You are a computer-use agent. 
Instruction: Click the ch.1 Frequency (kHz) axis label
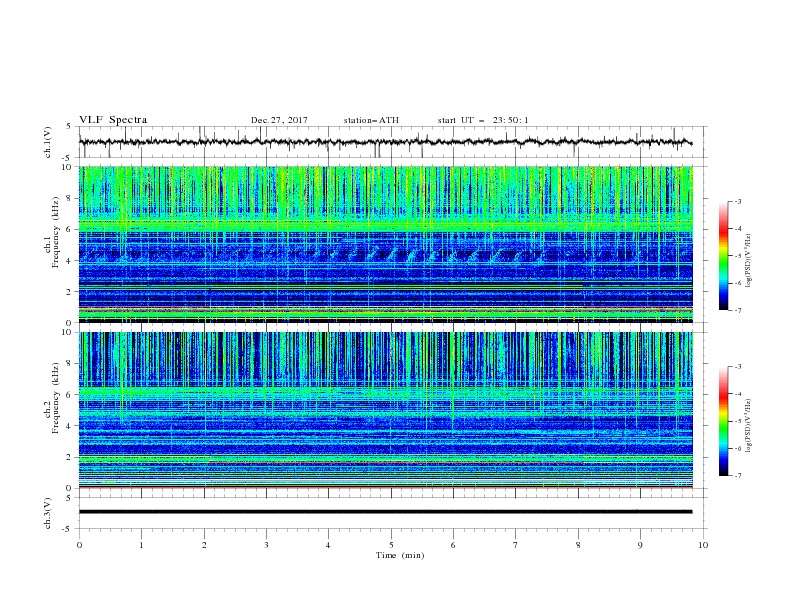(52, 233)
